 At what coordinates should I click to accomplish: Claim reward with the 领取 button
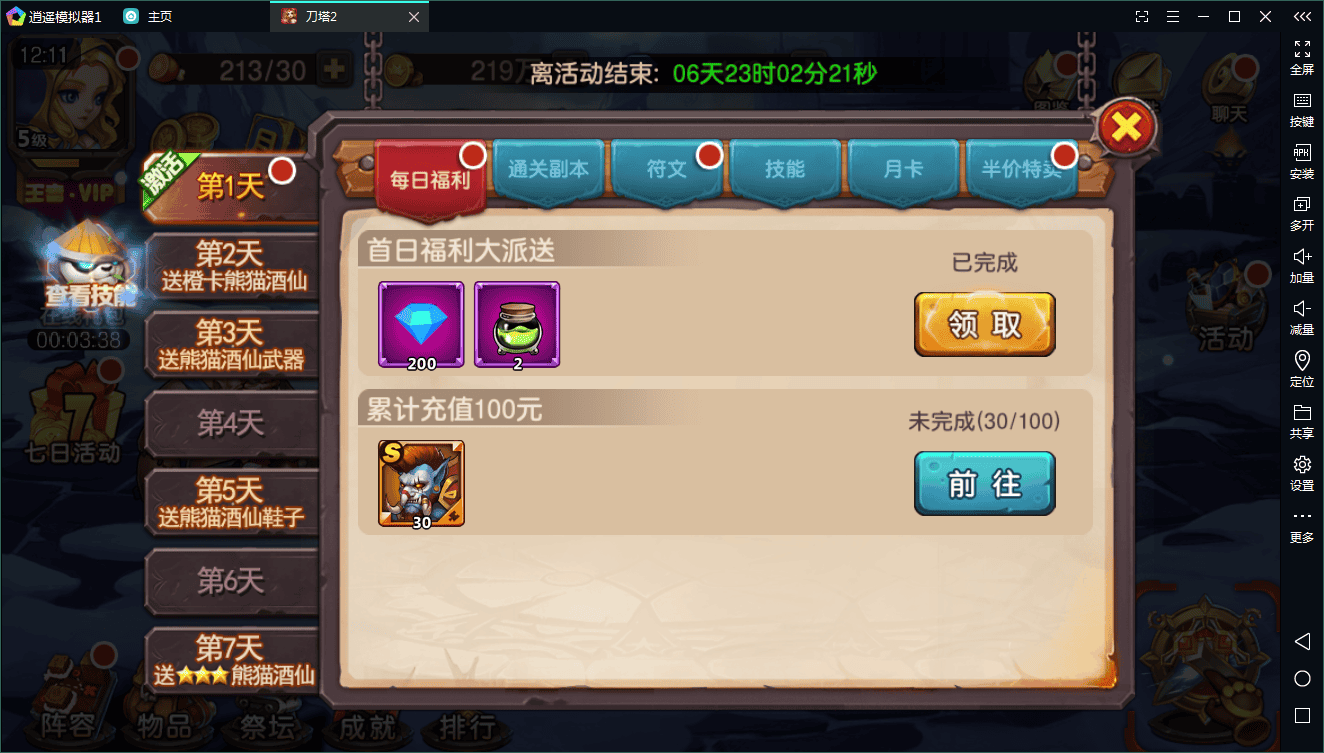[985, 324]
